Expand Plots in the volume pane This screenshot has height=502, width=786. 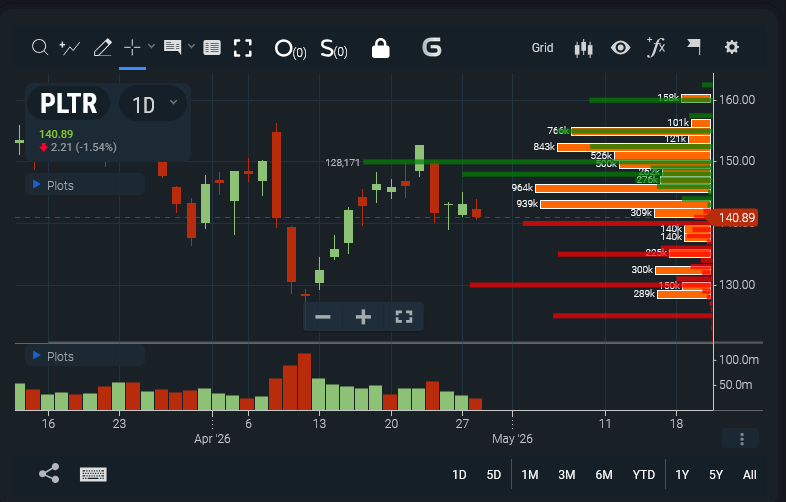pyautogui.click(x=85, y=356)
